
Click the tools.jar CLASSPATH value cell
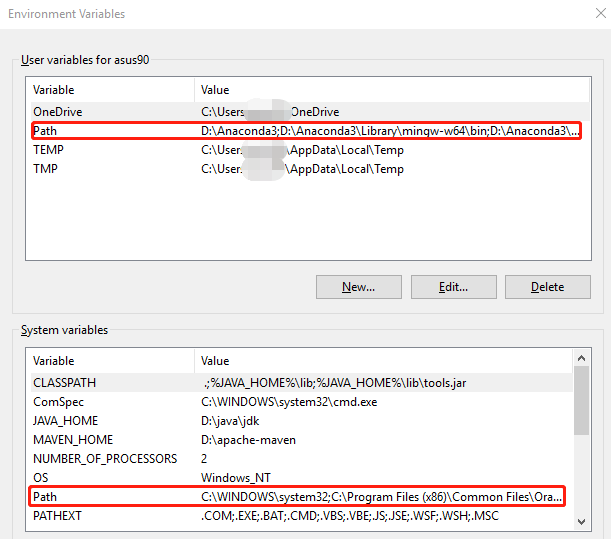coord(335,383)
